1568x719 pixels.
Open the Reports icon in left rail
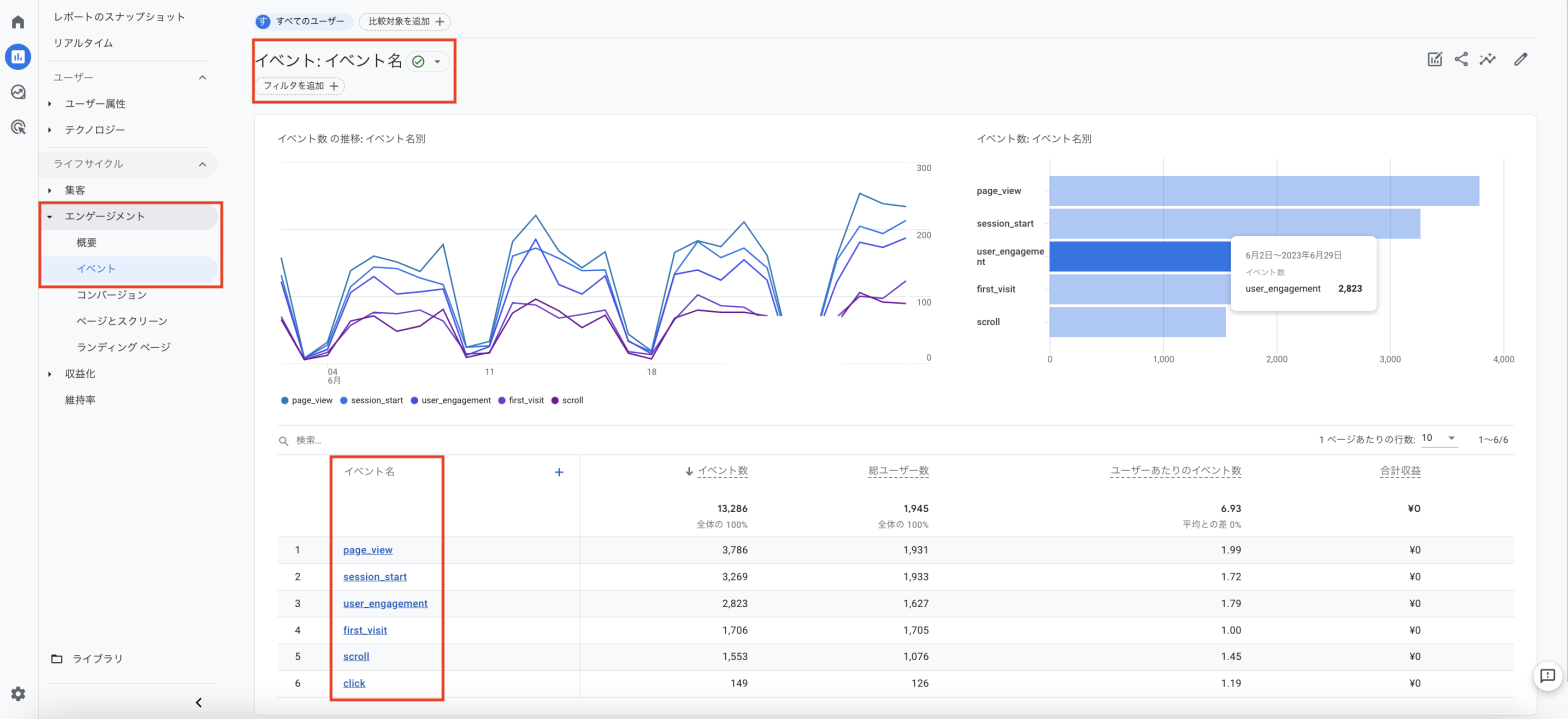18,57
